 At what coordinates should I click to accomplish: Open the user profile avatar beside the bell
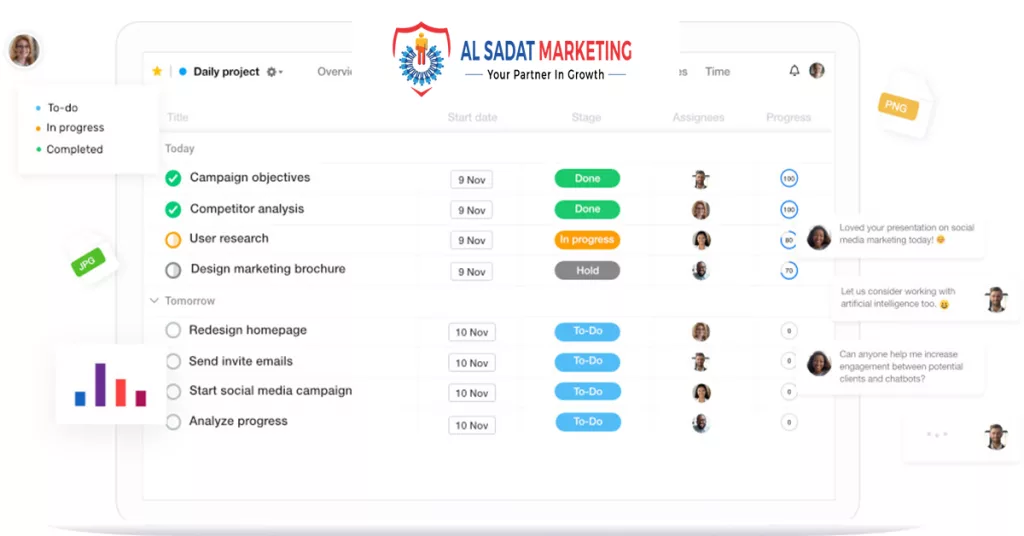[816, 71]
